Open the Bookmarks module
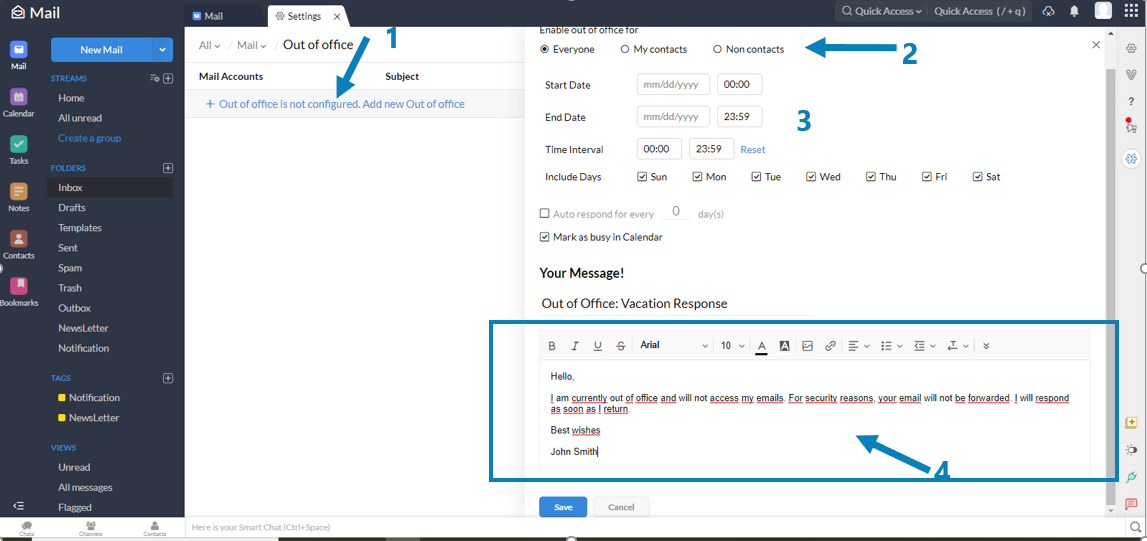Image resolution: width=1147 pixels, height=541 pixels. [19, 292]
